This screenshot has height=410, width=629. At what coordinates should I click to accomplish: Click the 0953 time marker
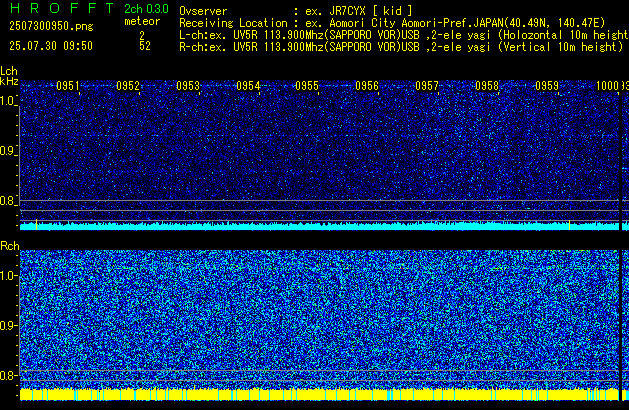tap(188, 86)
